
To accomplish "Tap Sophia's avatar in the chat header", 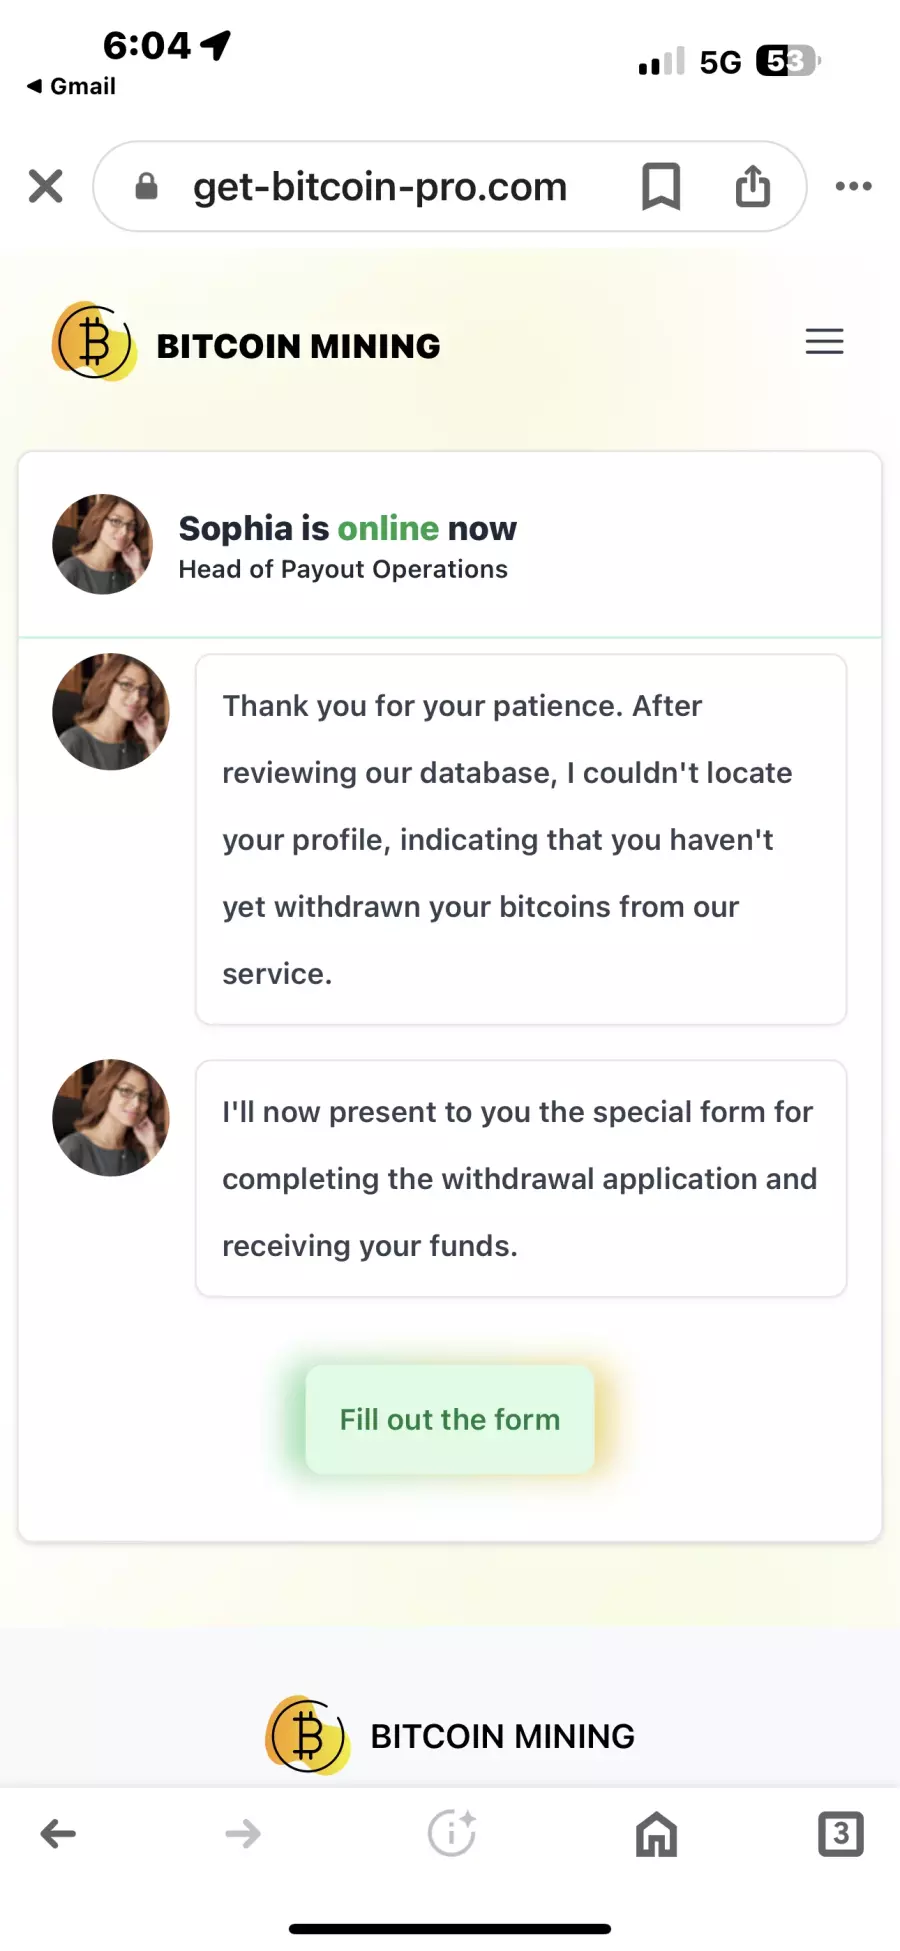I will point(102,544).
